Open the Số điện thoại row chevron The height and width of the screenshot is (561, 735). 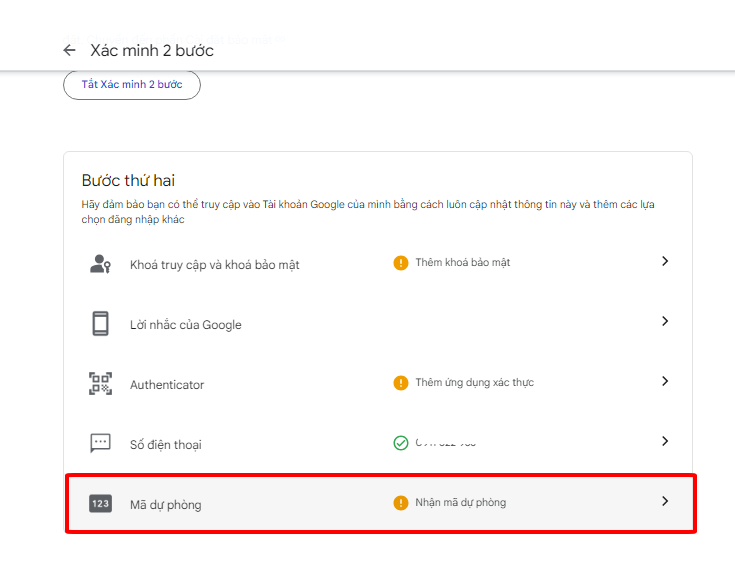(665, 441)
